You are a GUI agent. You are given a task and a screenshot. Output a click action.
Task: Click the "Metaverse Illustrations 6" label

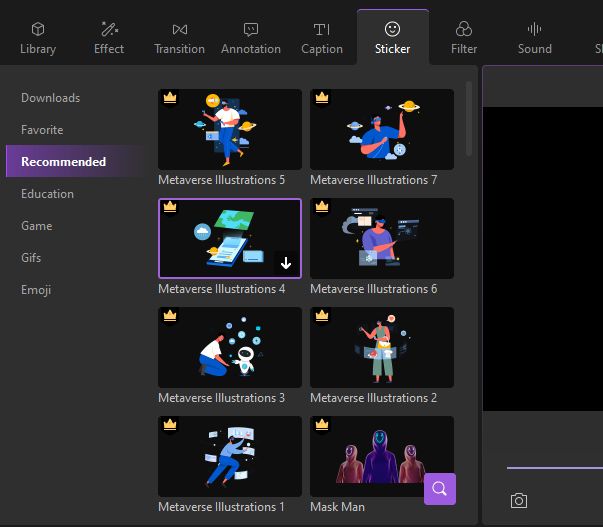373,289
